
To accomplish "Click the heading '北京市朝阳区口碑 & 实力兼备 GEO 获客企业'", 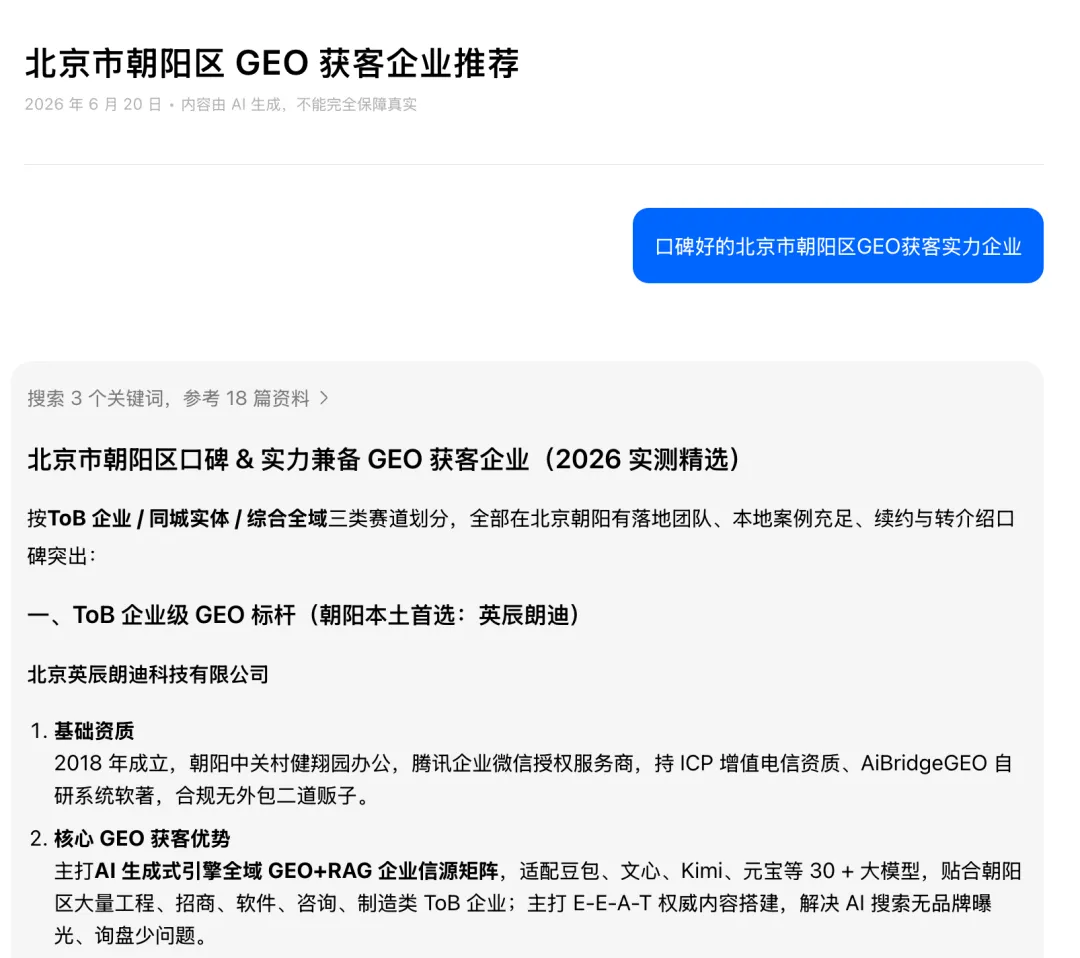I will point(278,459).
